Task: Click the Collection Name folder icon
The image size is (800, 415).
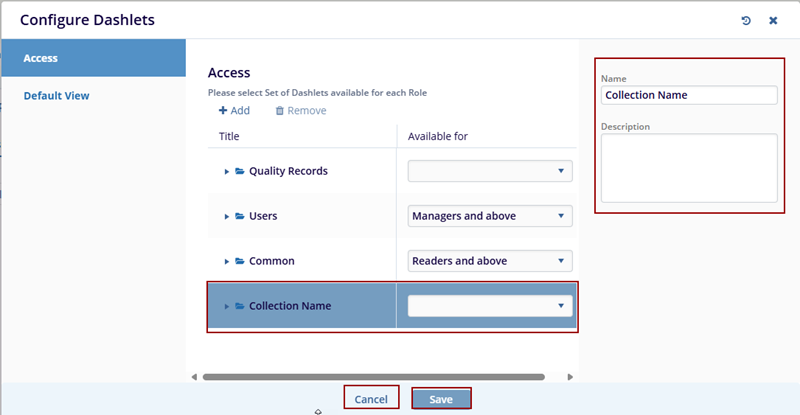Action: point(240,306)
